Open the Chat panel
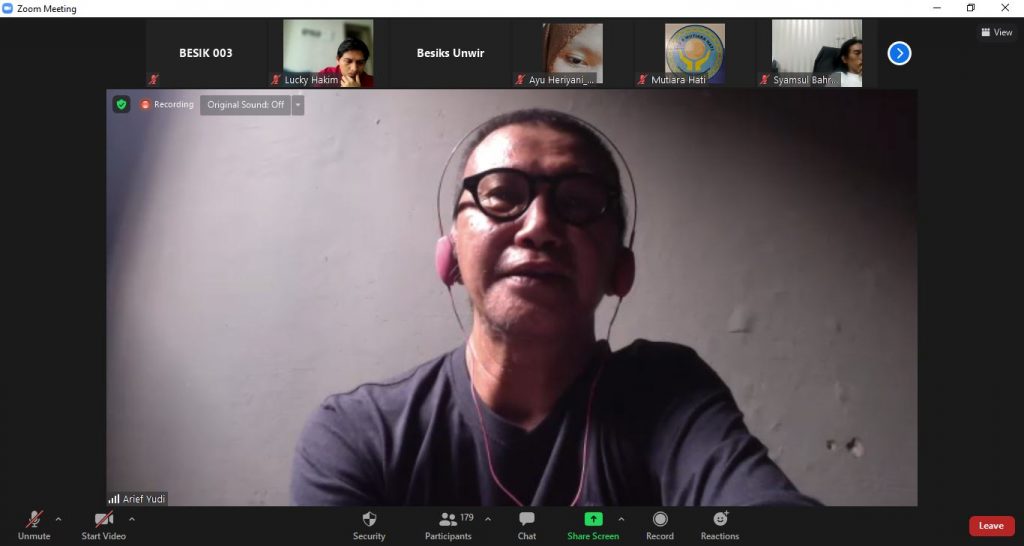Viewport: 1024px width, 546px height. point(527,520)
